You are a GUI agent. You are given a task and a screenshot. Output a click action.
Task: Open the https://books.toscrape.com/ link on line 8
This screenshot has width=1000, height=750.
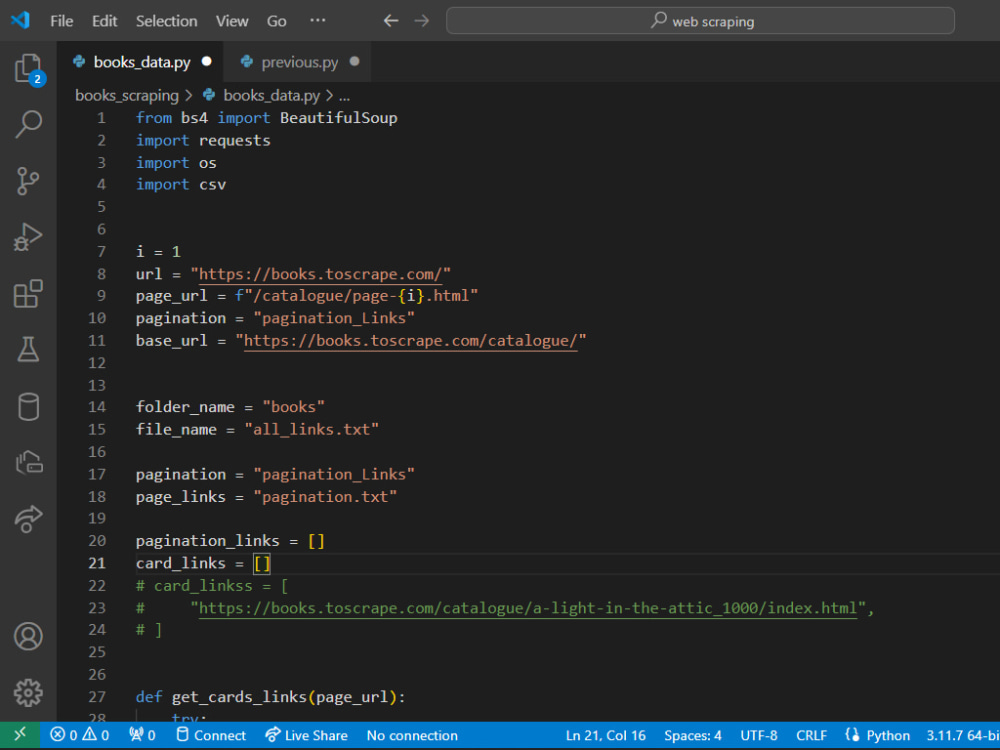tap(320, 274)
